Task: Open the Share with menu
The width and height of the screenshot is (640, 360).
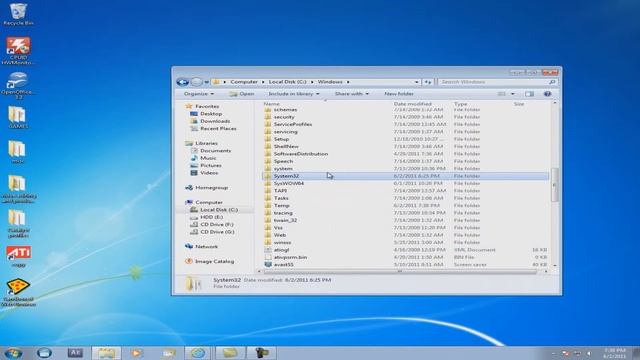Action: [x=351, y=94]
